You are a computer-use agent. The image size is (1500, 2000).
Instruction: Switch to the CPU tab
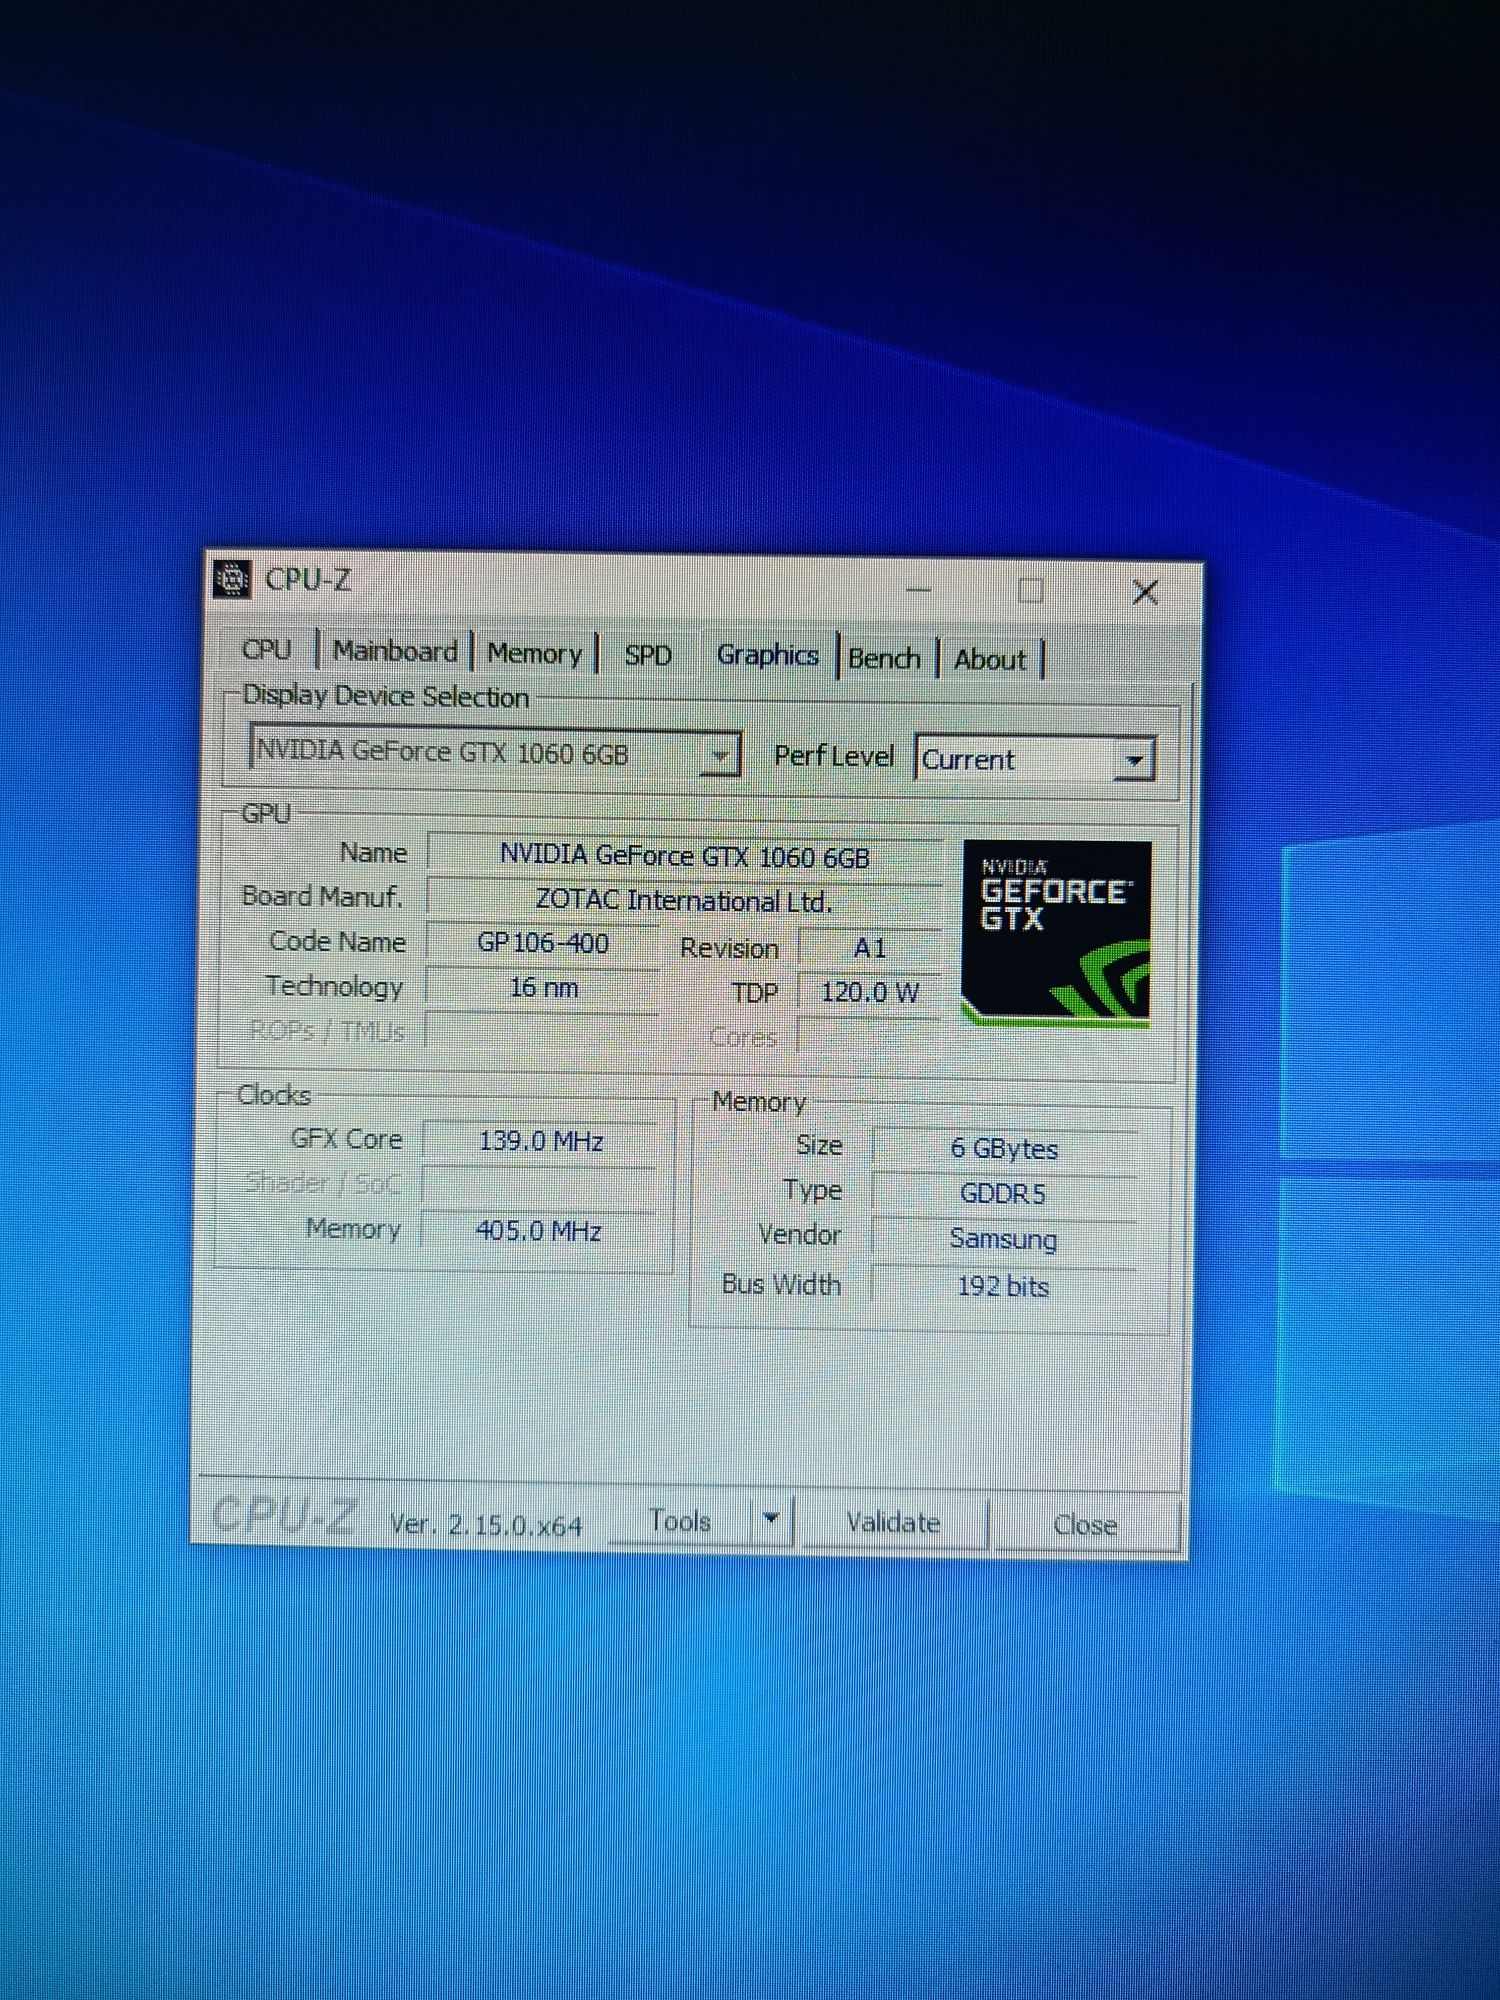tap(267, 649)
